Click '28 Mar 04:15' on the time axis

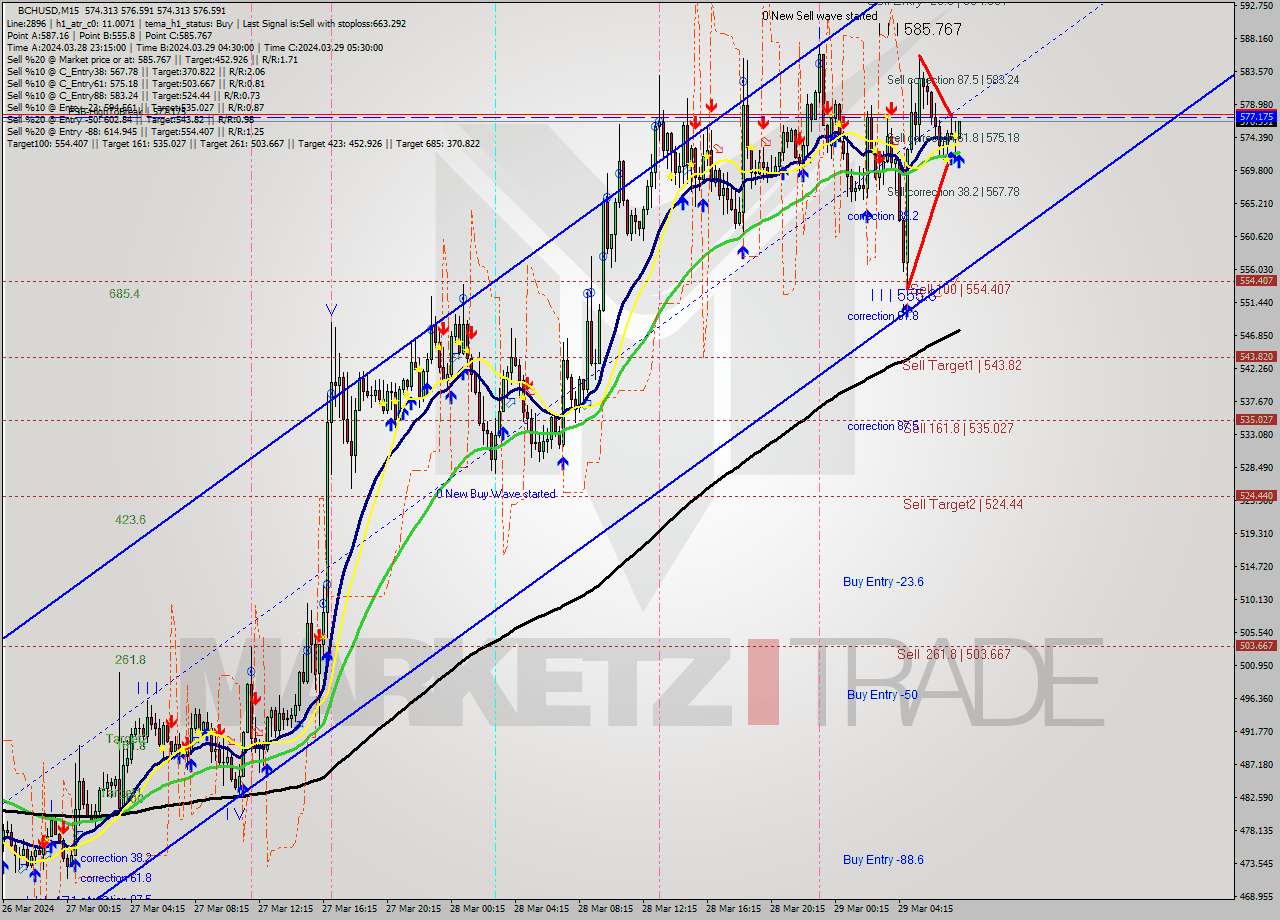pyautogui.click(x=542, y=910)
